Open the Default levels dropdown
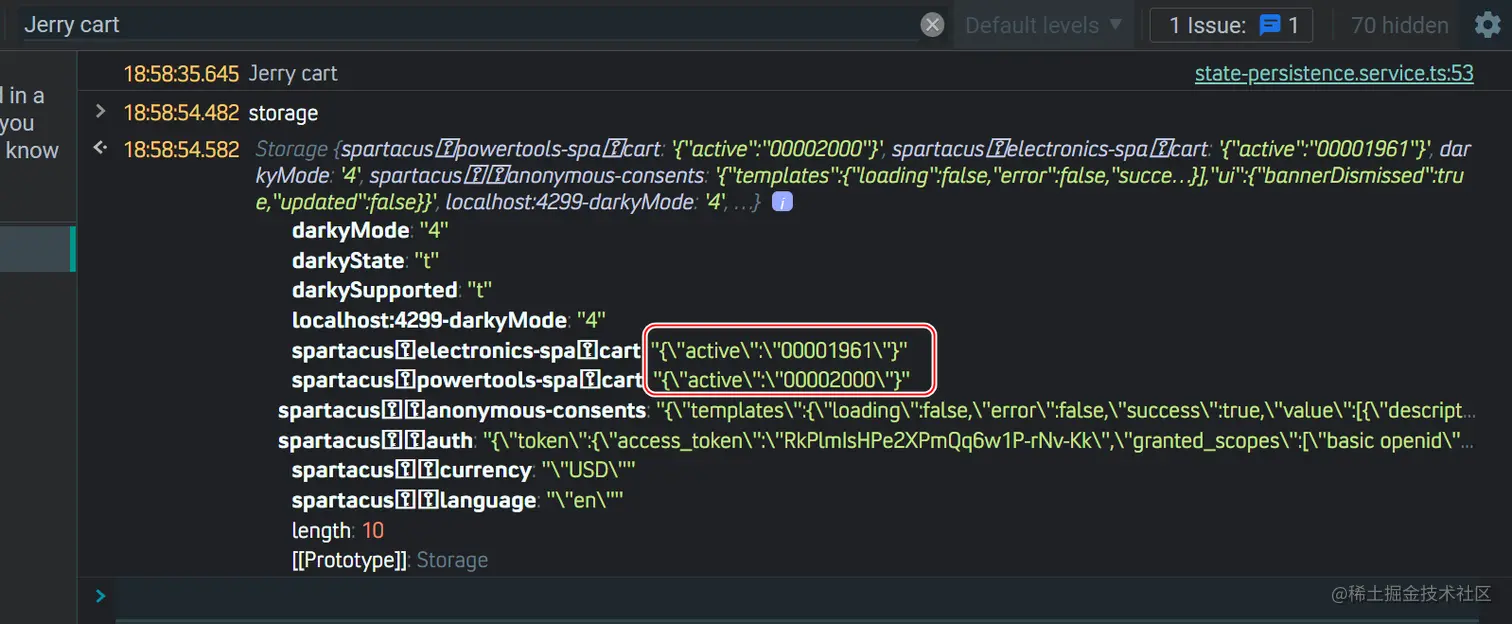 pos(1043,25)
